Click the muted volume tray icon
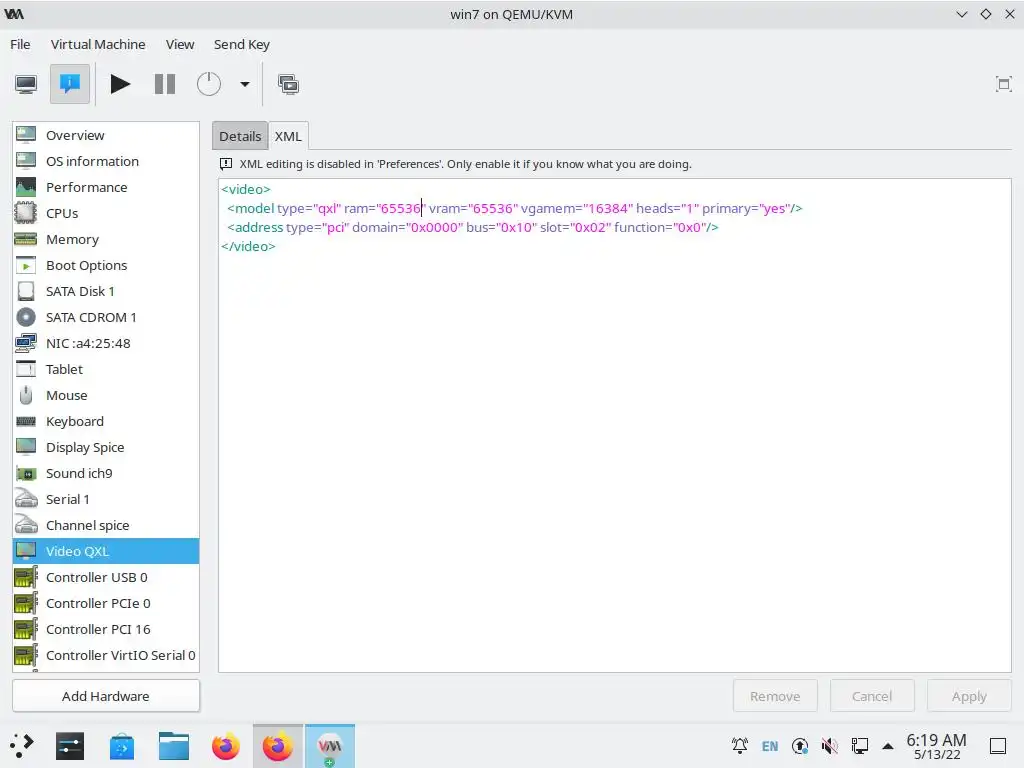The width and height of the screenshot is (1024, 768). (830, 746)
